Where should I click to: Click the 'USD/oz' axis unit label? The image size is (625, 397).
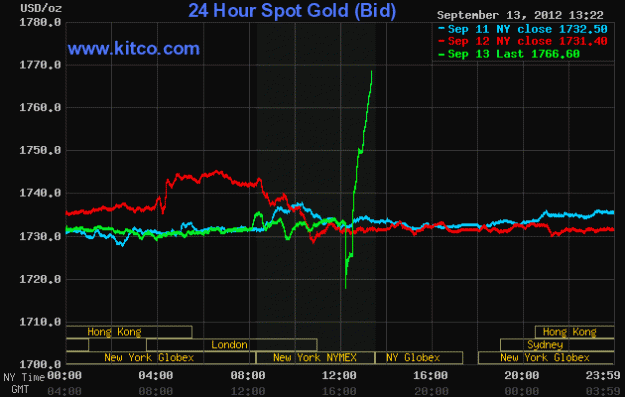pos(41,8)
